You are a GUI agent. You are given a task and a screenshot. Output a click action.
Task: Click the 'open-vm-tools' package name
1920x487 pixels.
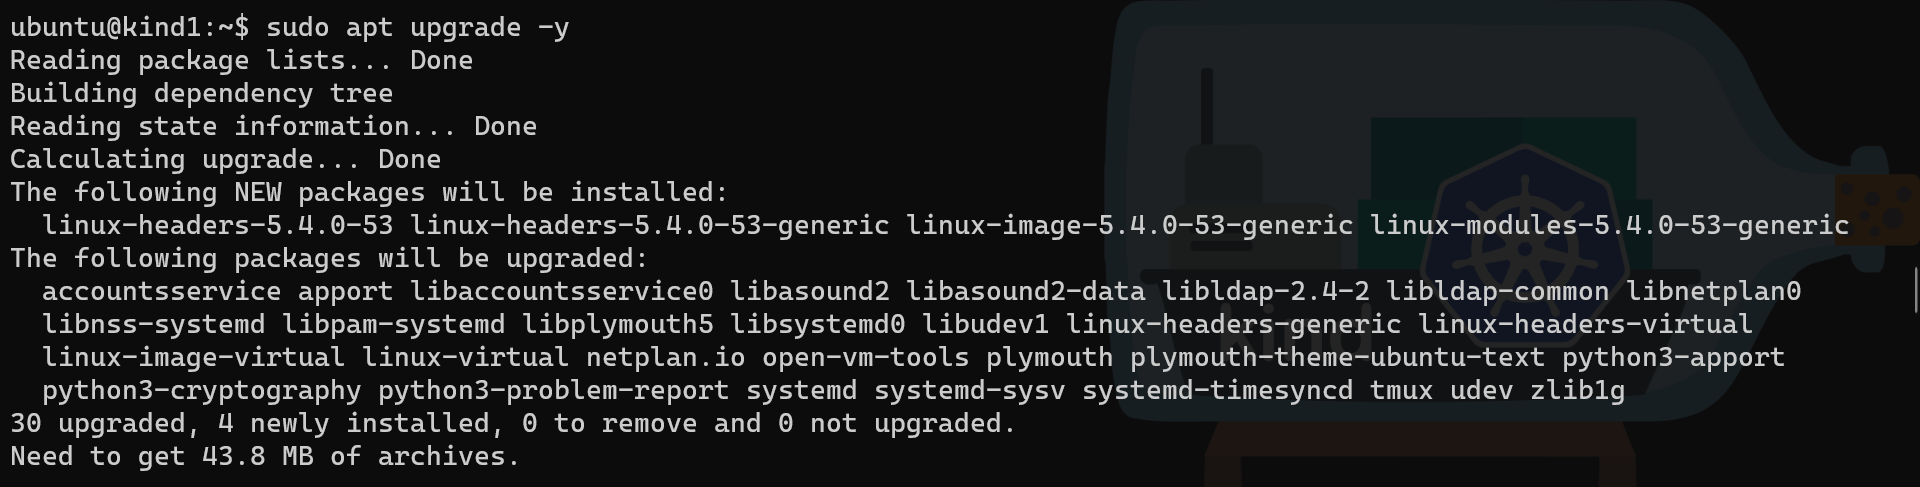[x=865, y=357]
